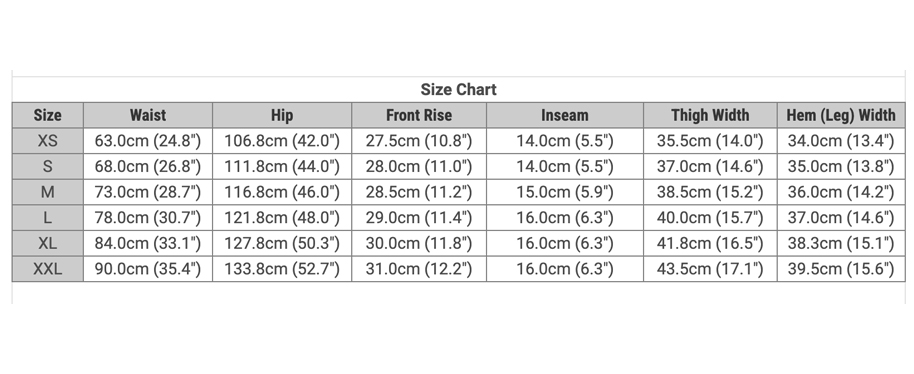Click the Inseam column header
This screenshot has width=914, height=374.
pos(565,115)
